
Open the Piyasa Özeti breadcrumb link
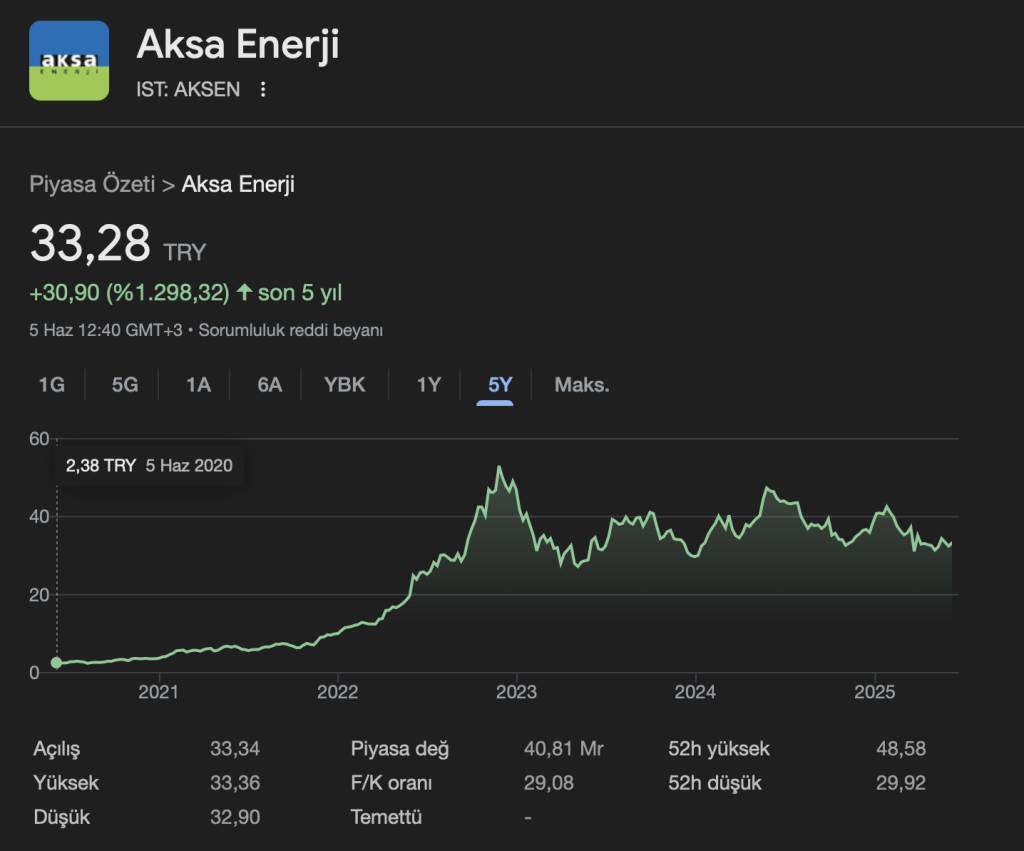pos(92,184)
